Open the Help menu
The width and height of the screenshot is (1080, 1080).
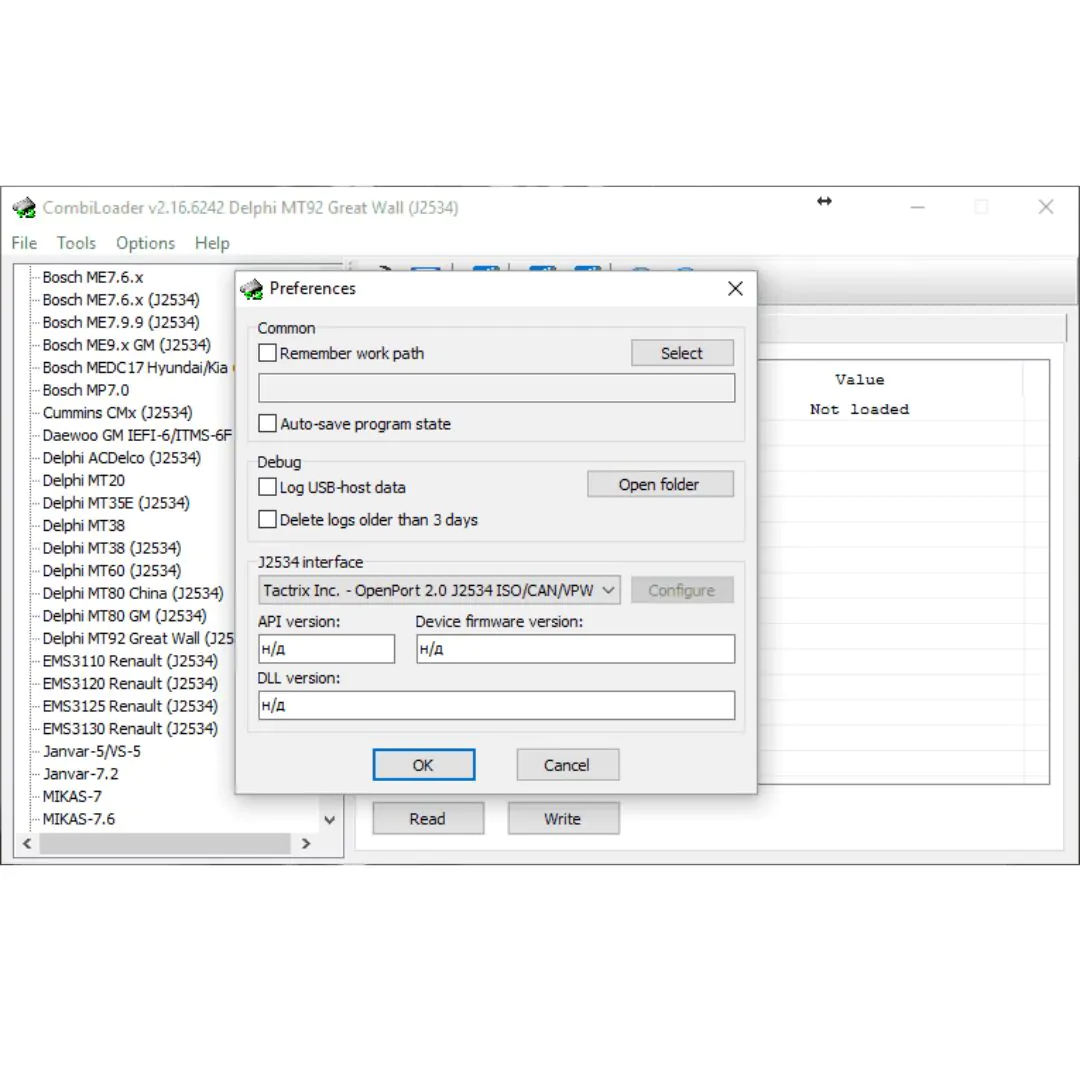point(212,243)
